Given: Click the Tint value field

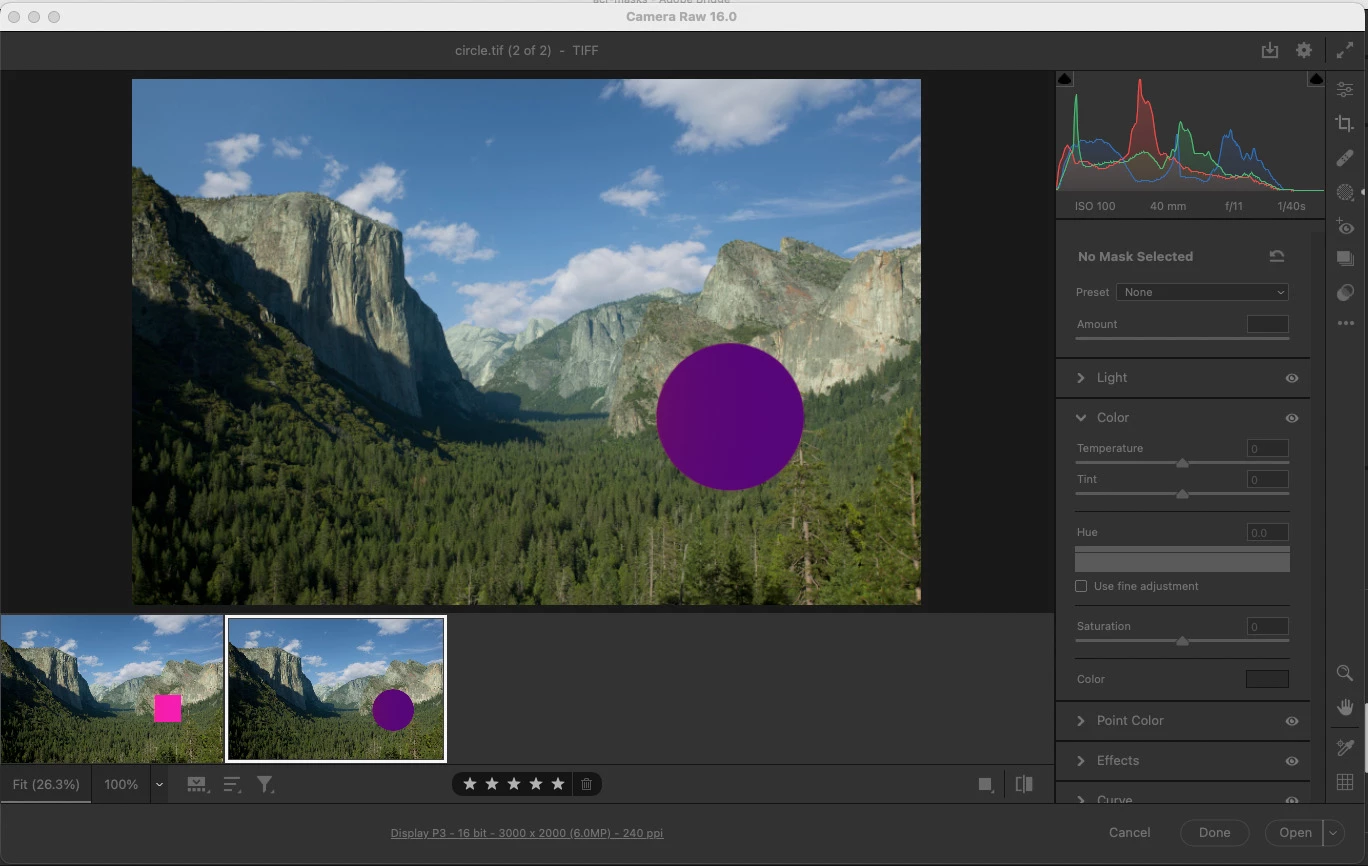Looking at the screenshot, I should coord(1267,479).
